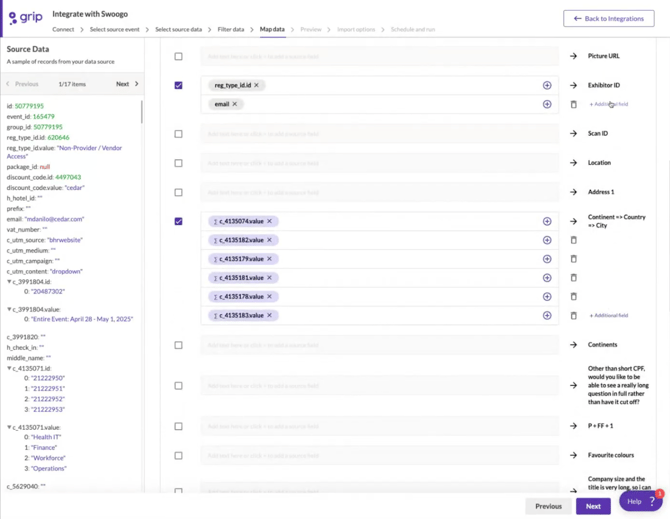Enable the Picture URL mapping checkbox
The width and height of the screenshot is (670, 519).
tap(179, 56)
